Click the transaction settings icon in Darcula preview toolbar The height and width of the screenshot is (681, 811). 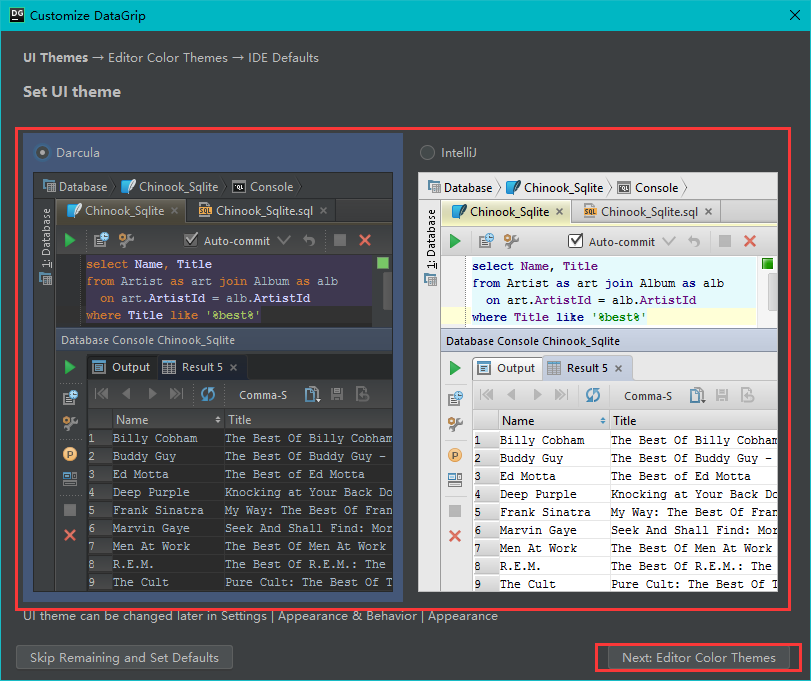point(101,240)
